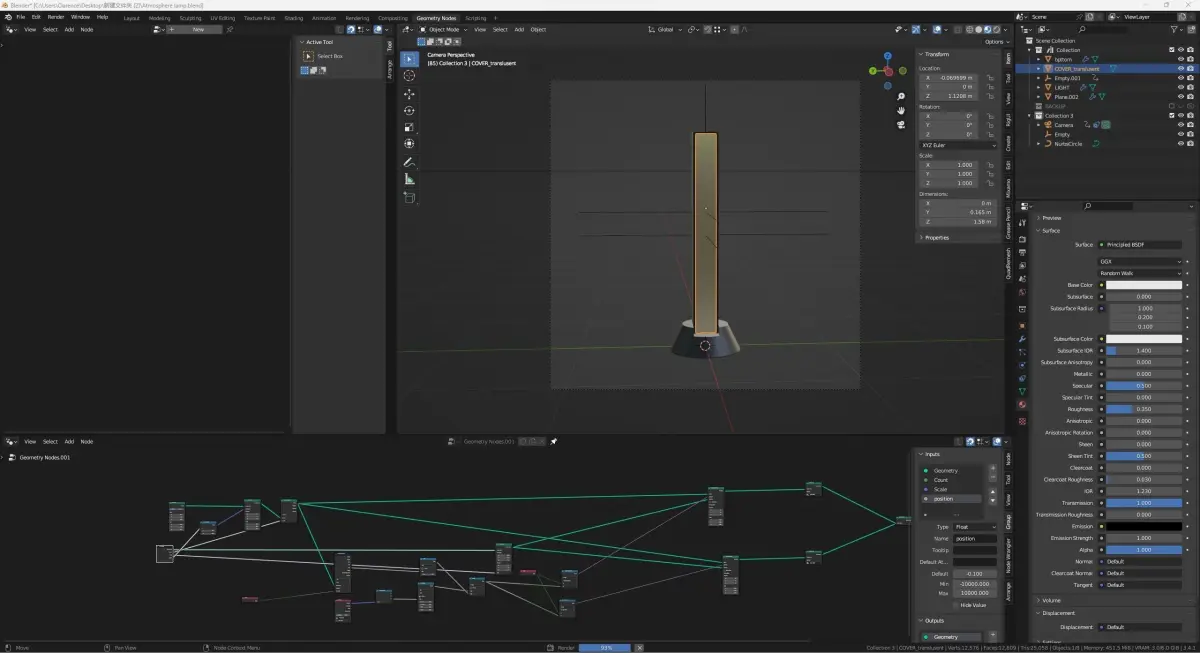Toggle the camera view icon in viewport
The height and width of the screenshot is (653, 1200).
click(x=901, y=124)
